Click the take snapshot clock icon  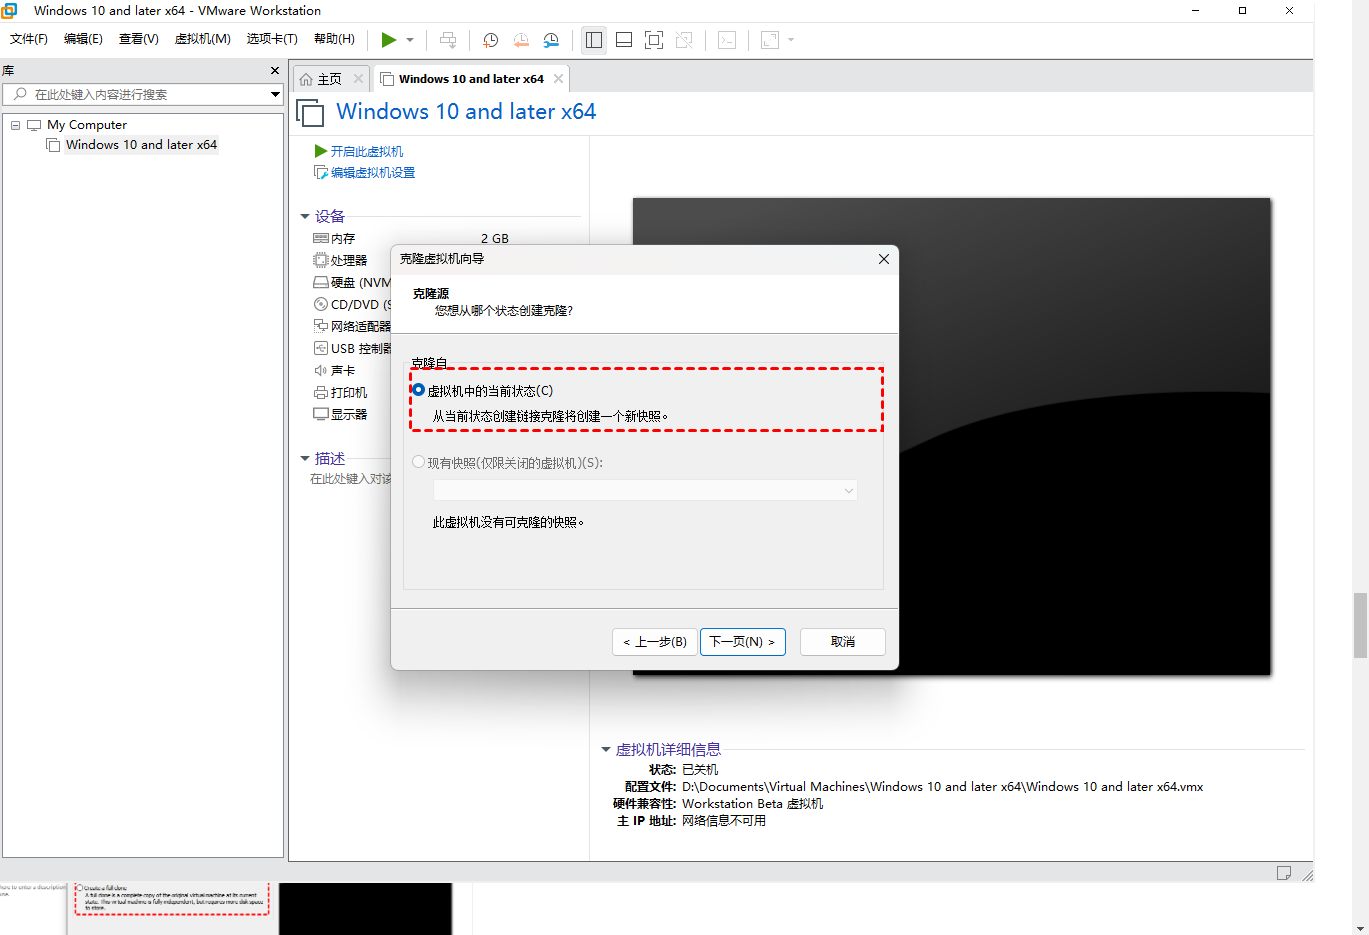490,40
